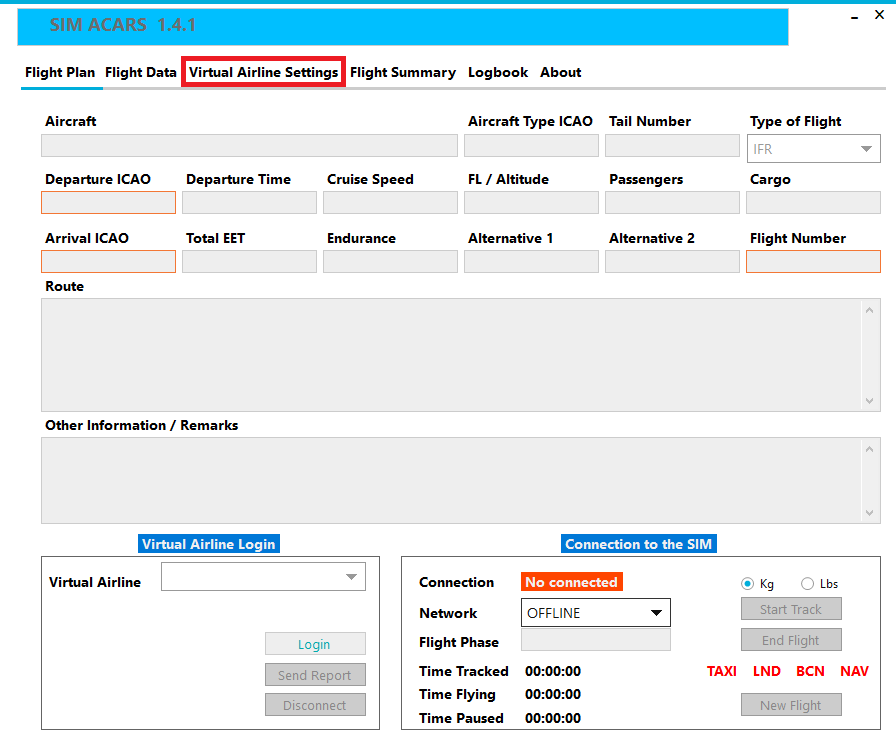Open the Flight Summary tab

click(x=402, y=73)
